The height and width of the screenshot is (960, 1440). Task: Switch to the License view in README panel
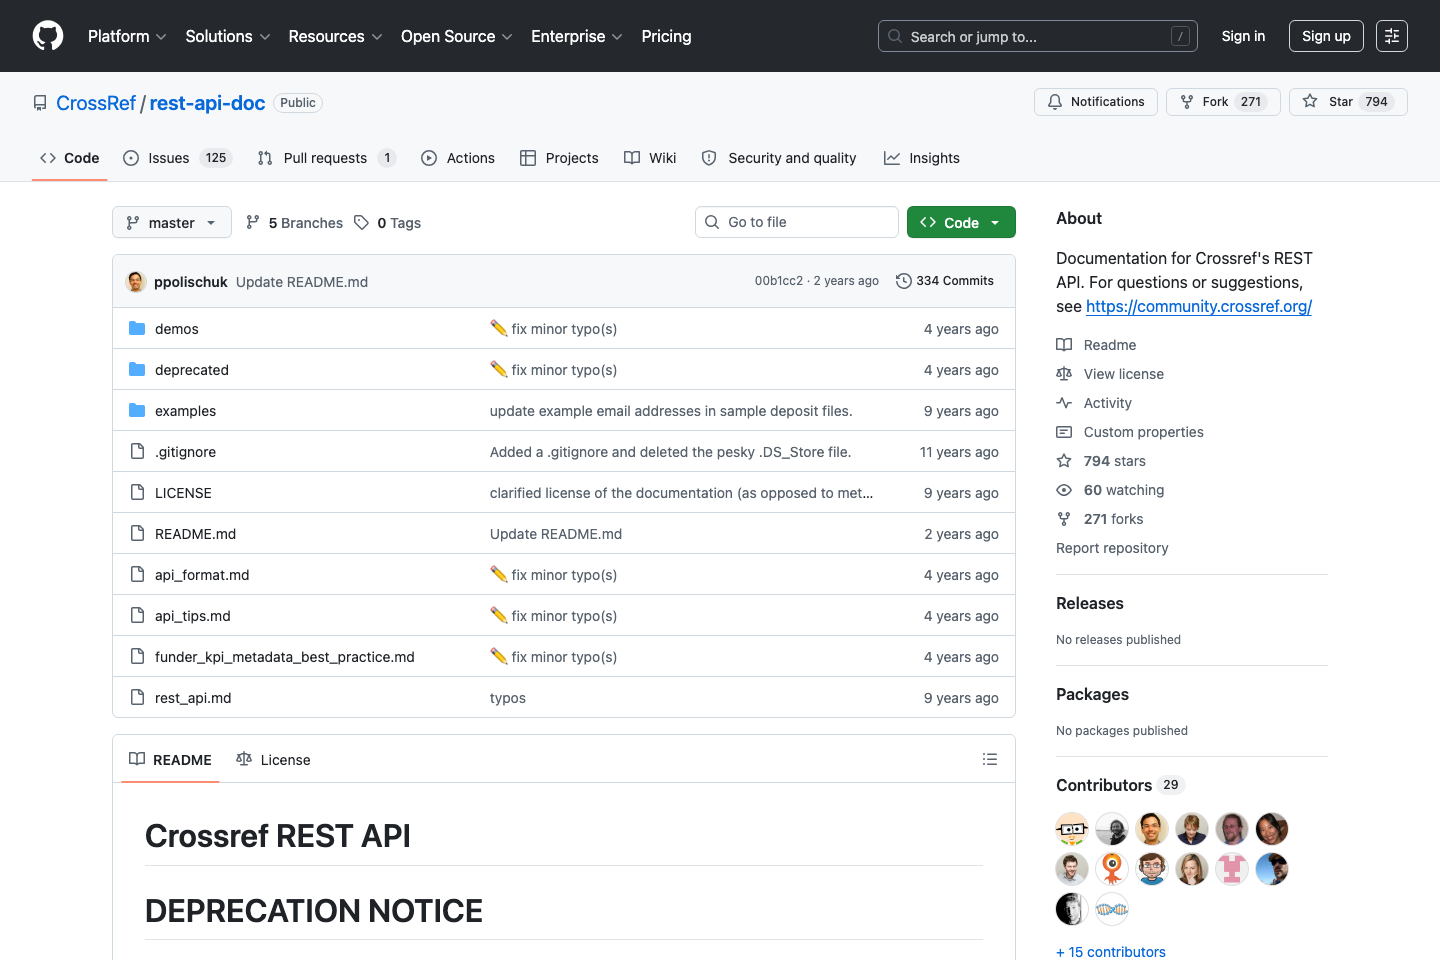(x=273, y=759)
